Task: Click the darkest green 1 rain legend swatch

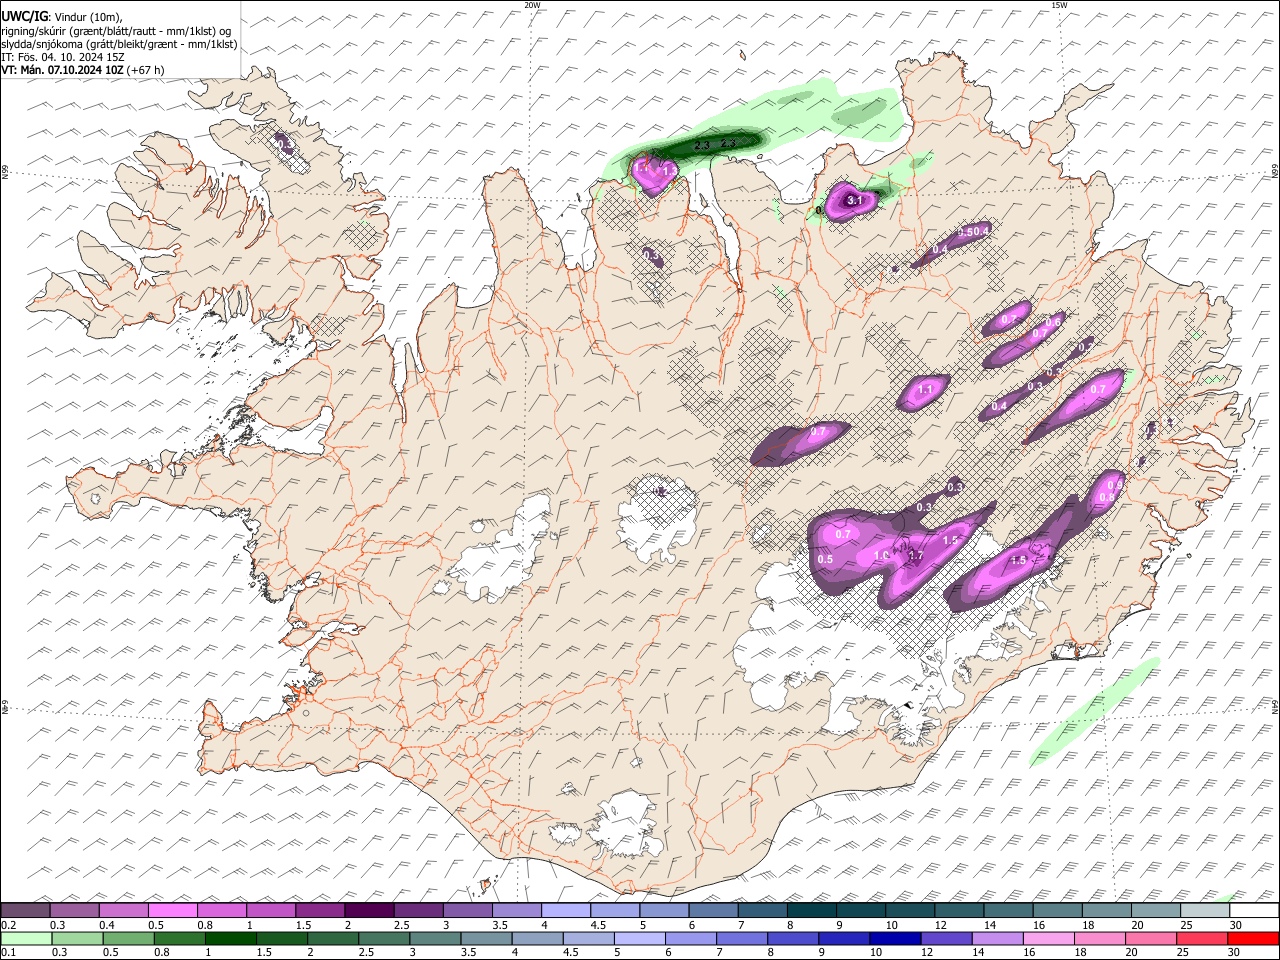Action: point(230,939)
